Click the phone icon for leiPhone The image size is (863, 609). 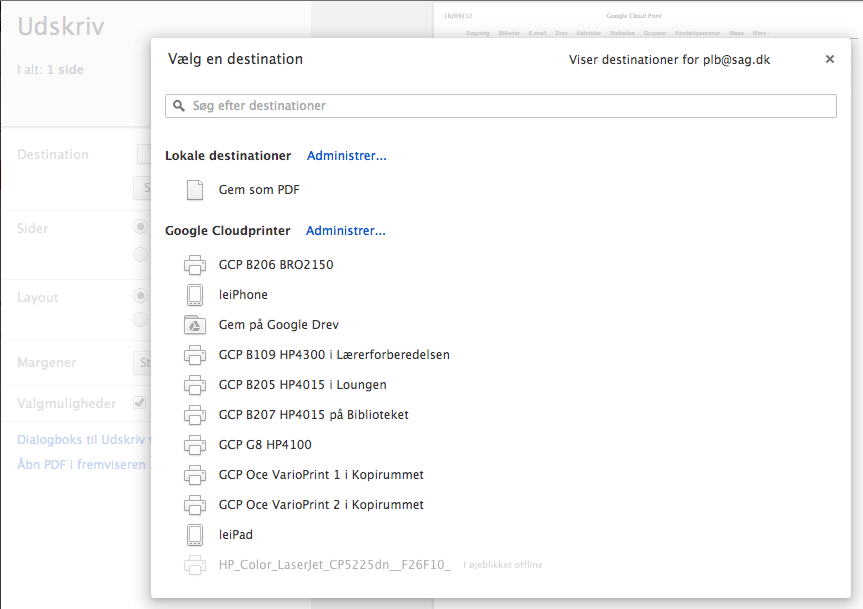click(195, 295)
